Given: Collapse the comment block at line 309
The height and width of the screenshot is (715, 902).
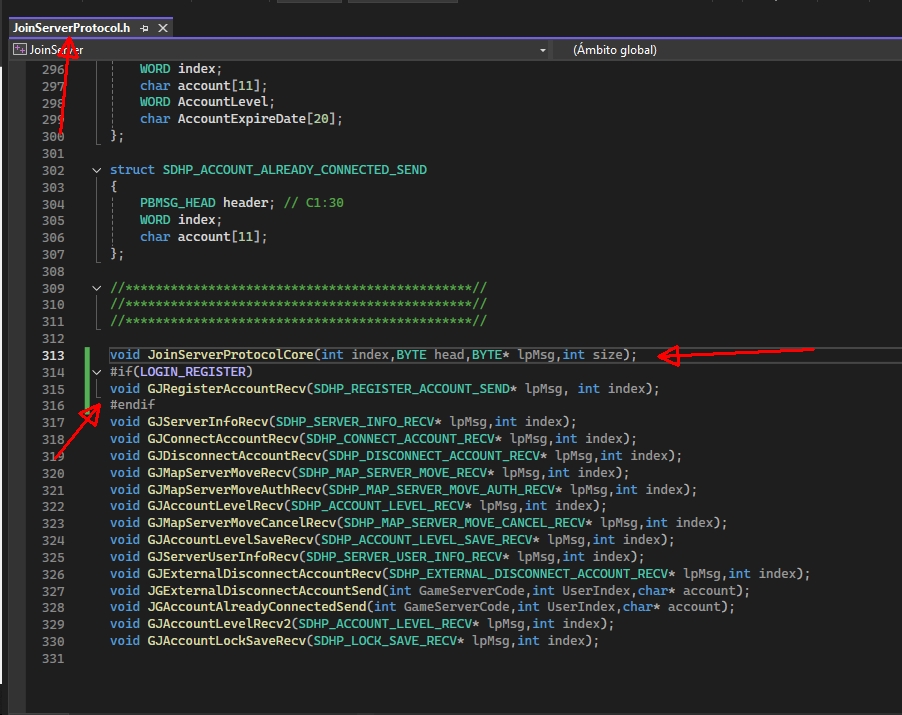Looking at the screenshot, I should point(97,288).
